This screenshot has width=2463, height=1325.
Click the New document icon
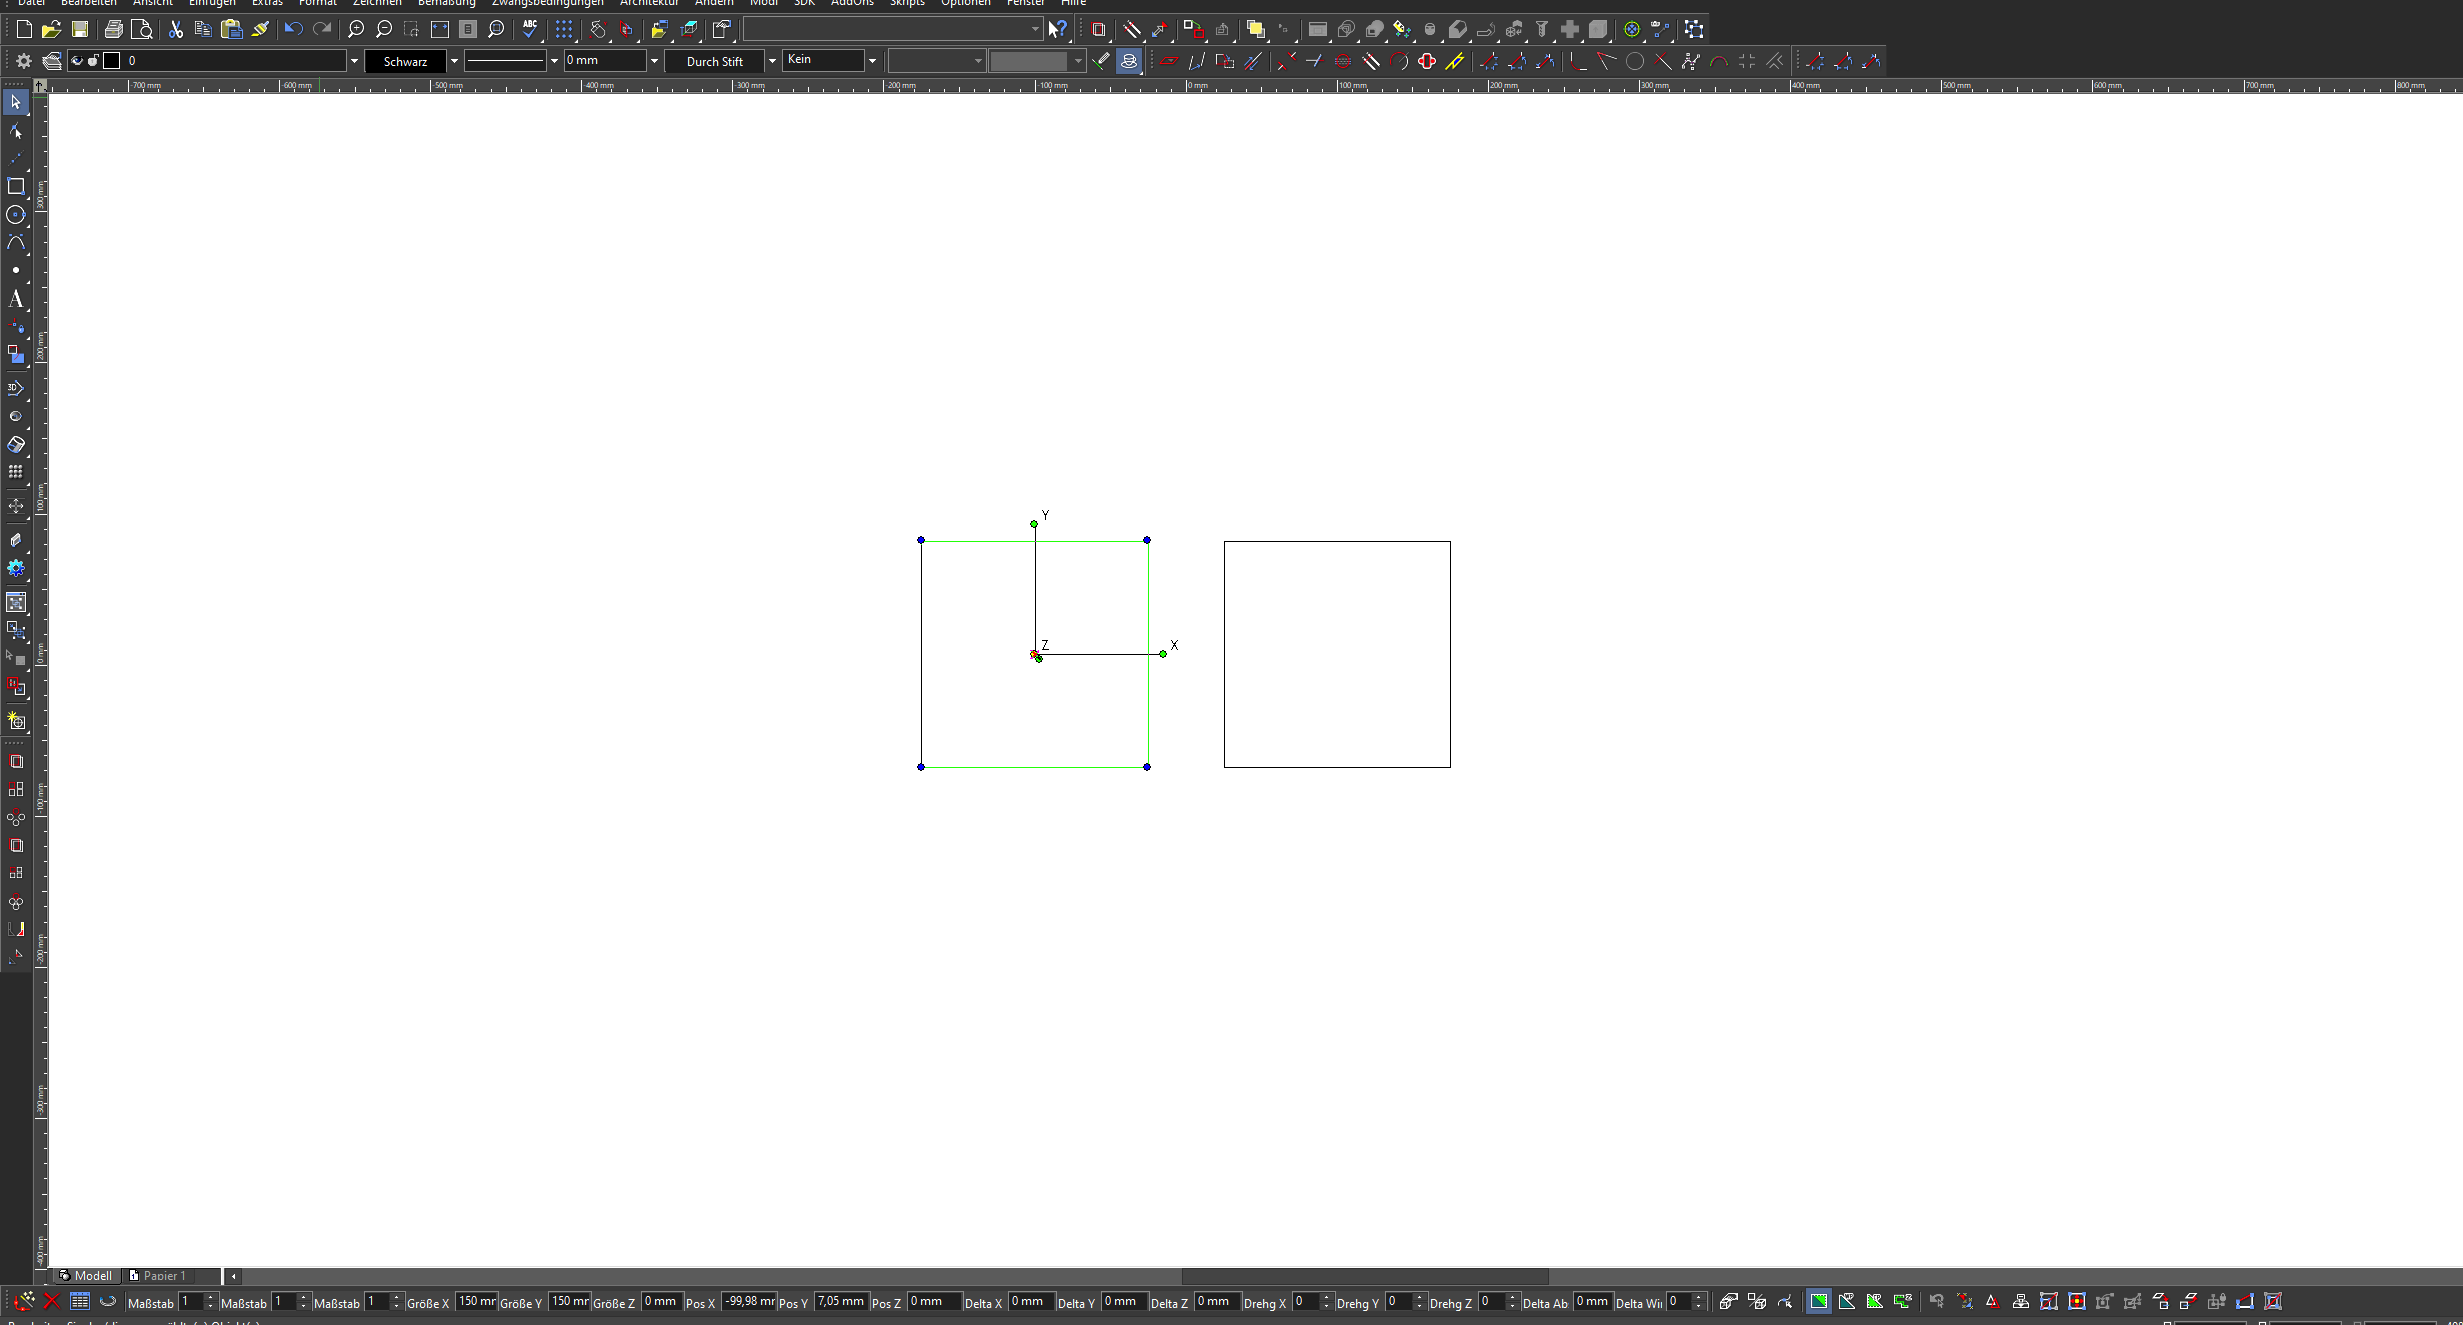tap(24, 30)
